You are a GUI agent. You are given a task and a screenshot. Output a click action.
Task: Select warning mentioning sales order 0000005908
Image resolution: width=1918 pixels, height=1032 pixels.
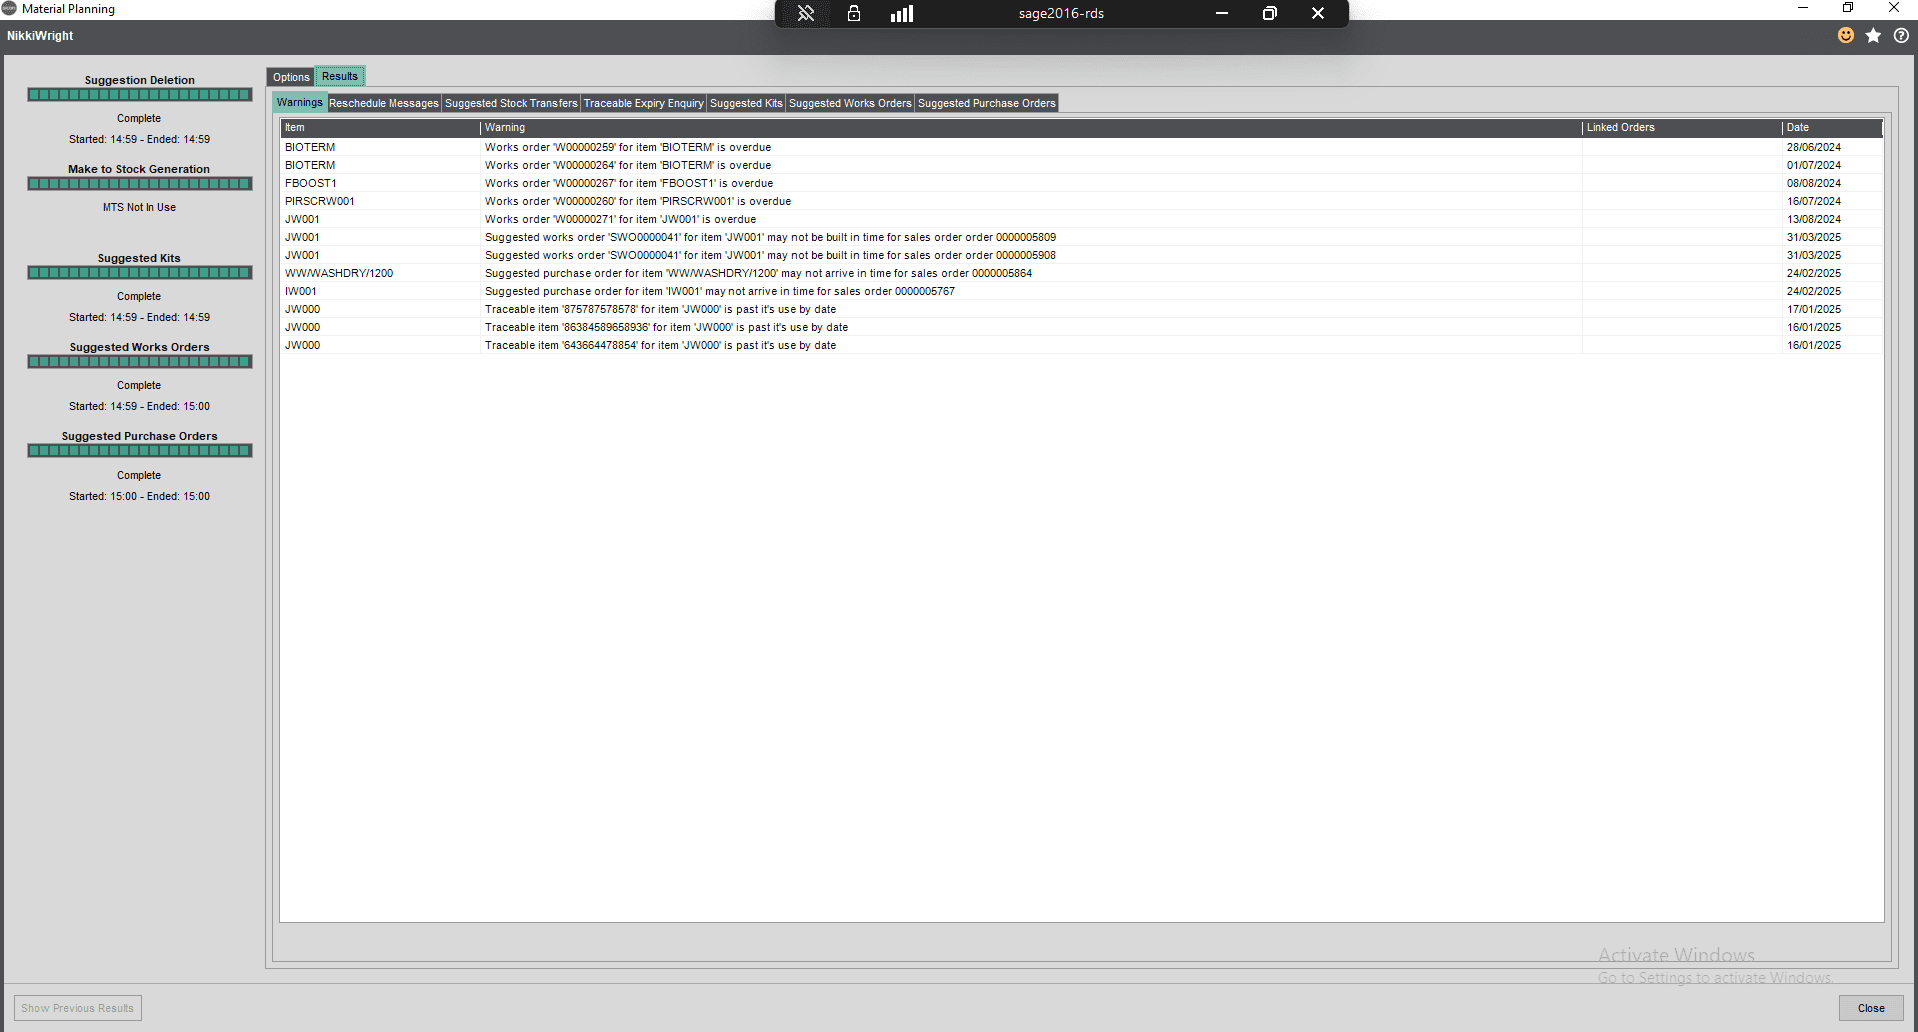coord(1081,255)
